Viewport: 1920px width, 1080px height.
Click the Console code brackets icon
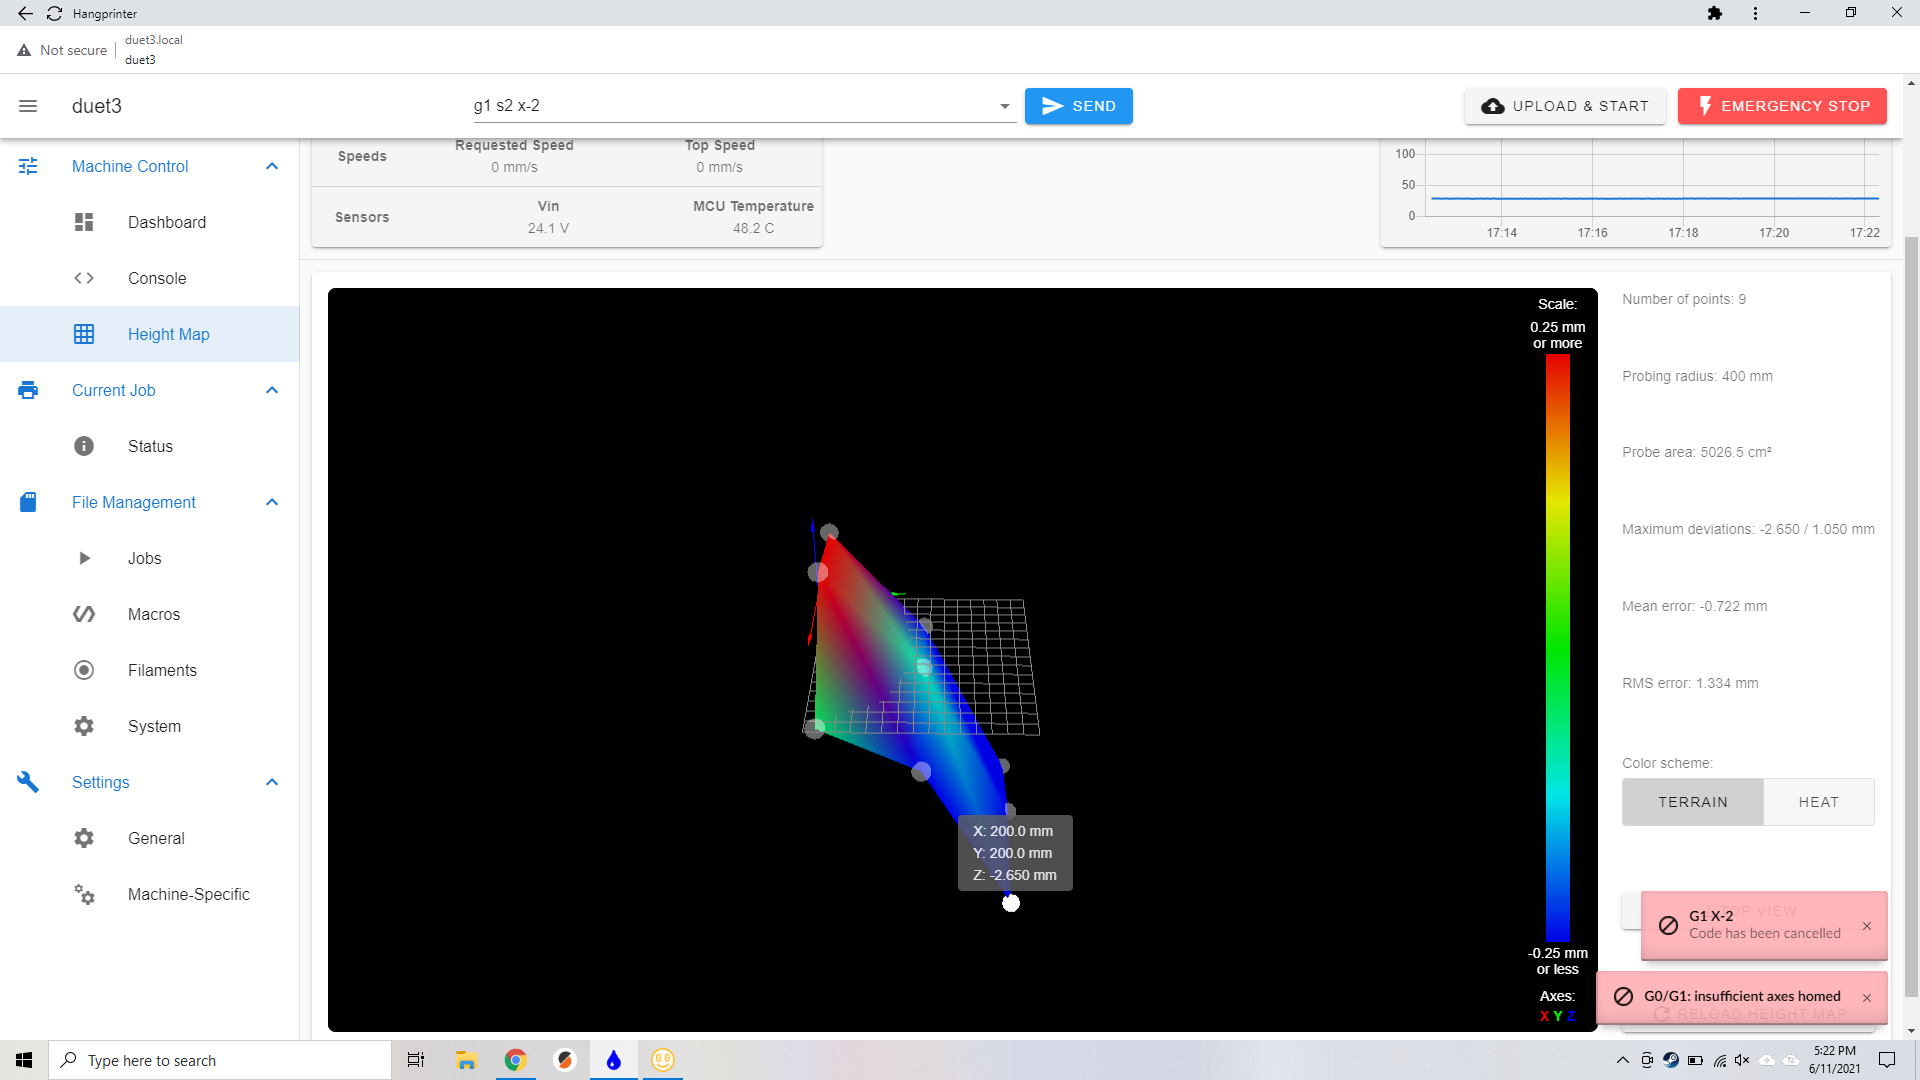coord(84,278)
